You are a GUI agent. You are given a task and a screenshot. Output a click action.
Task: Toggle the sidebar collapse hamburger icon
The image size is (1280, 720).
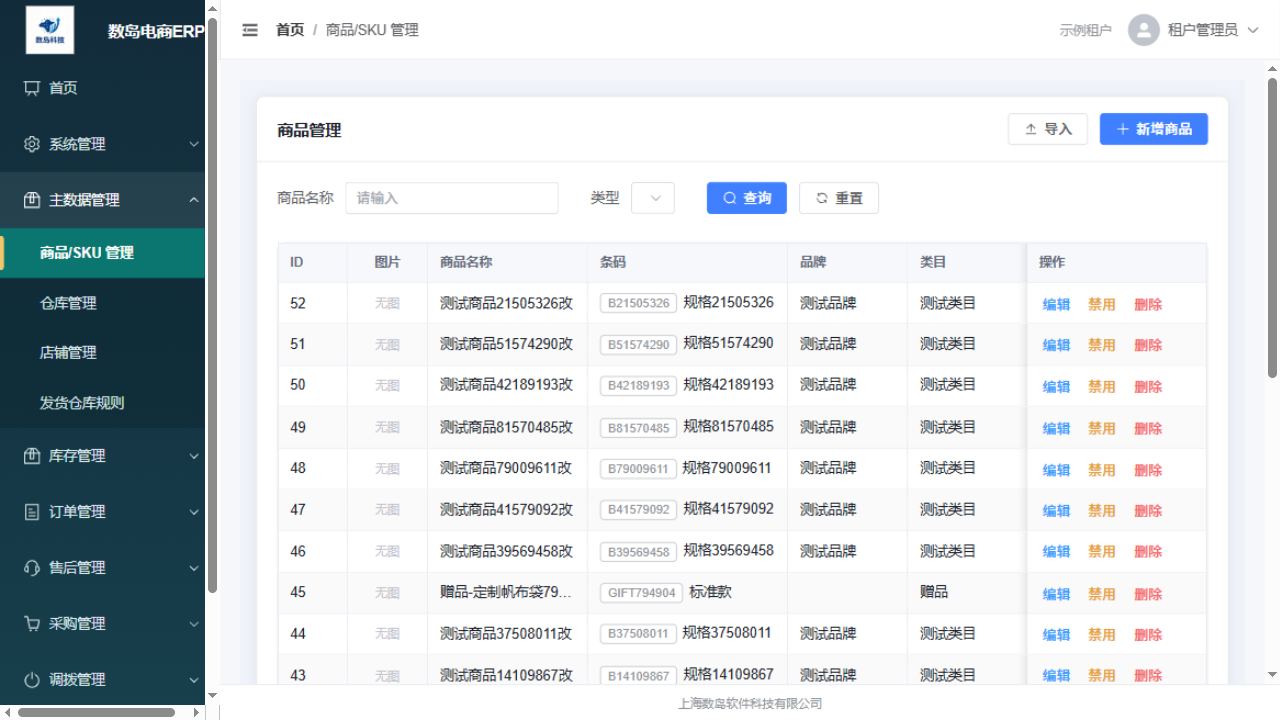pos(250,30)
